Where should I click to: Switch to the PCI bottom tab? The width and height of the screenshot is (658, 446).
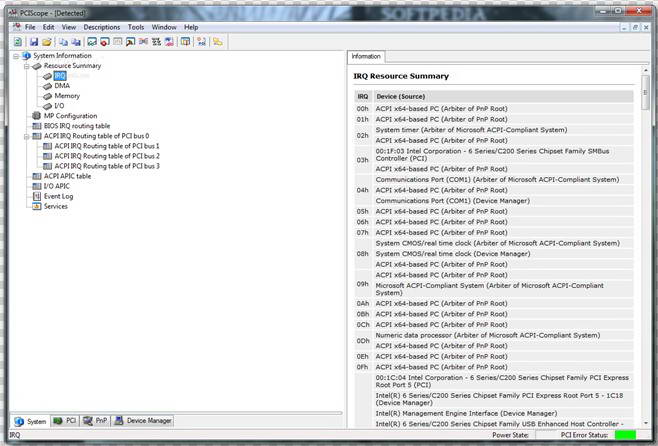[65, 421]
